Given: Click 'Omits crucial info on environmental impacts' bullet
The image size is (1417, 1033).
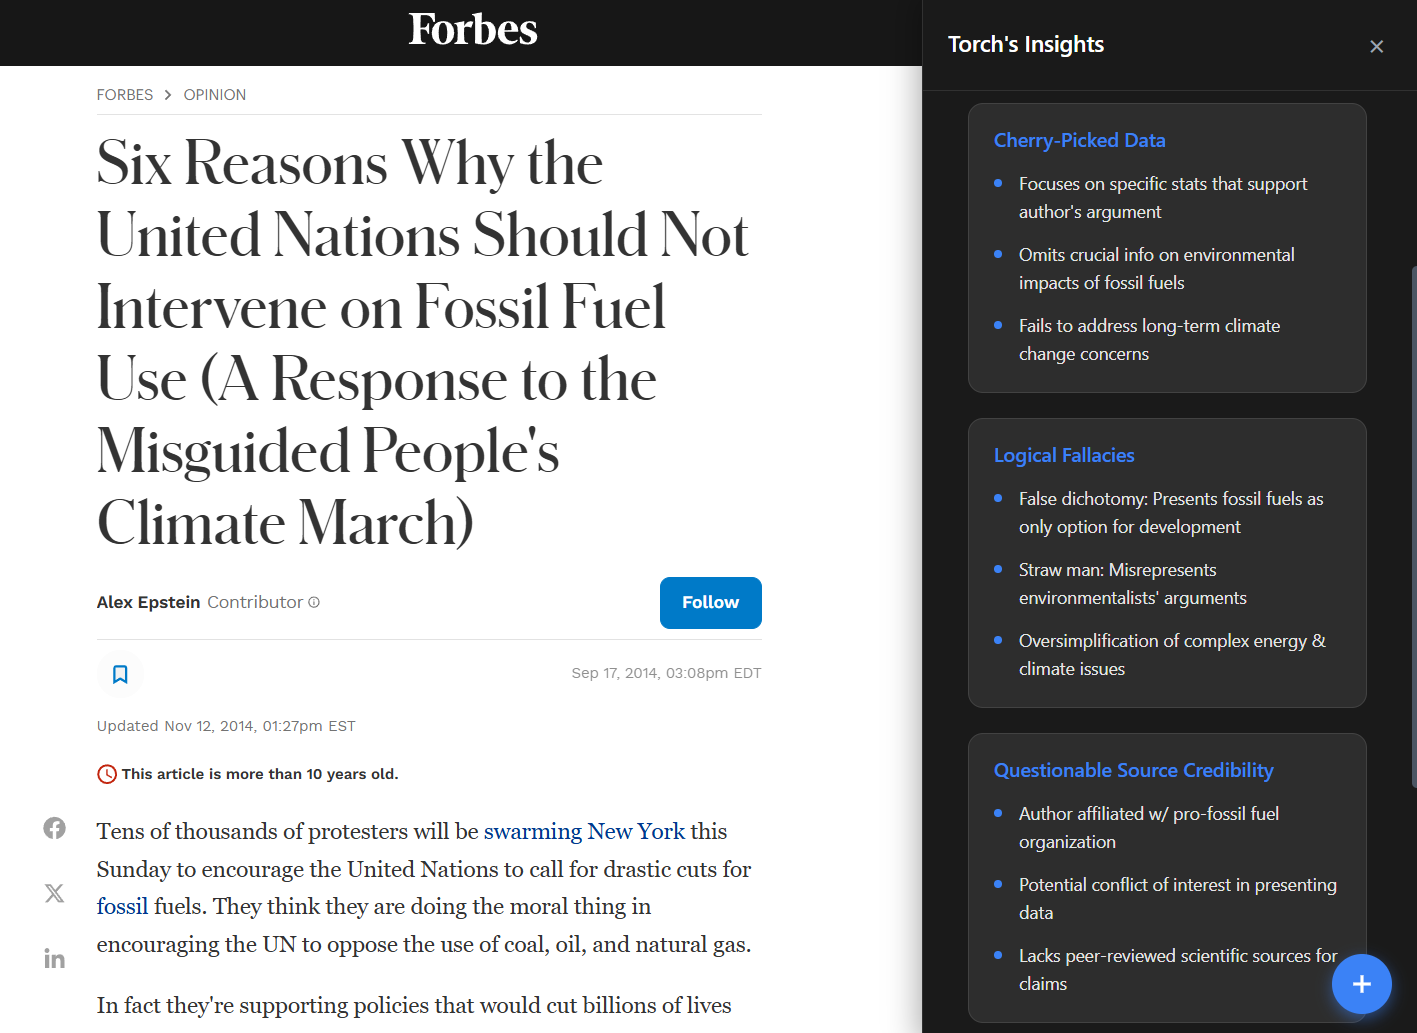Looking at the screenshot, I should tap(1156, 269).
